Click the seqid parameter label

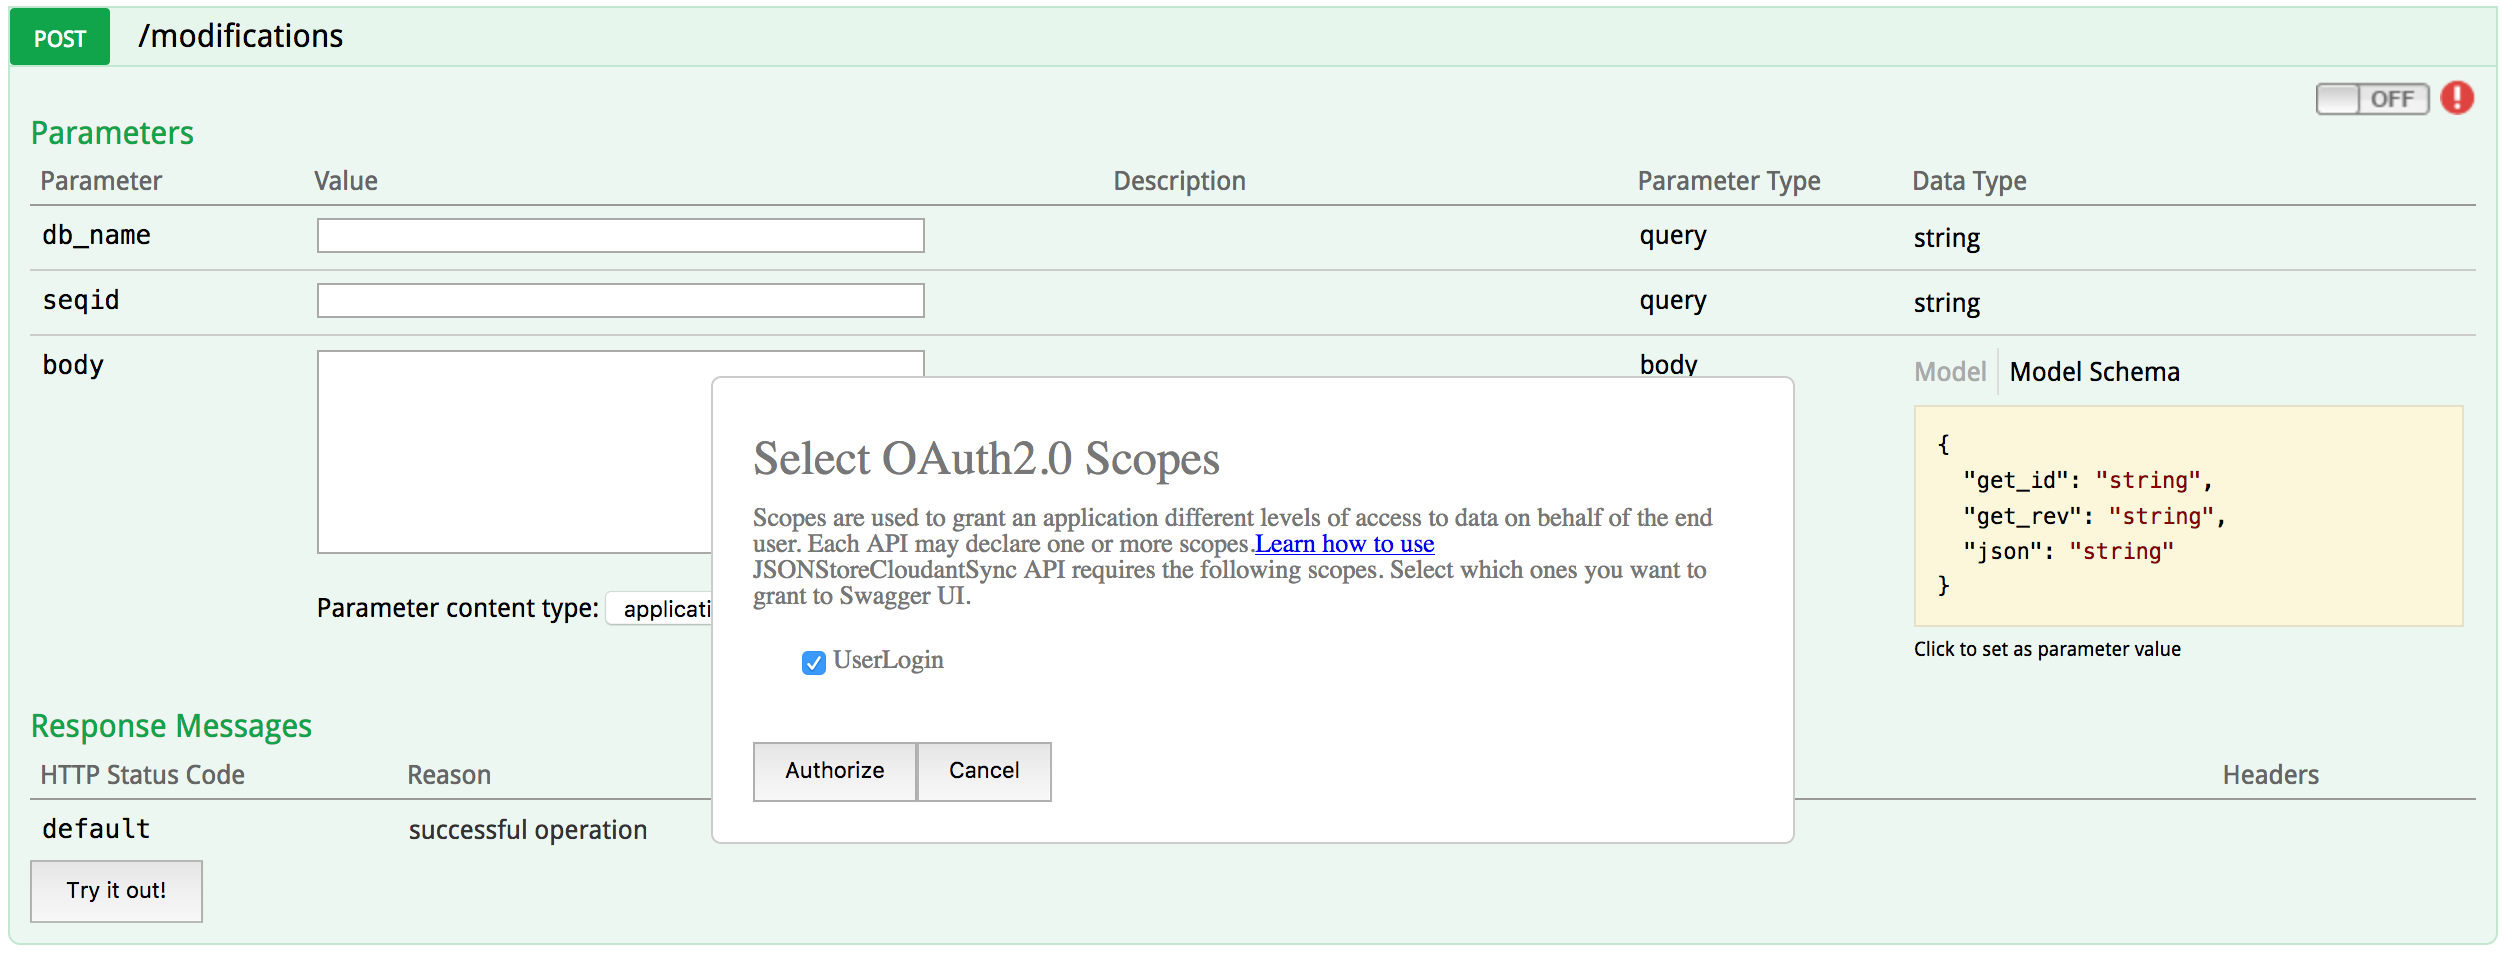[x=81, y=301]
